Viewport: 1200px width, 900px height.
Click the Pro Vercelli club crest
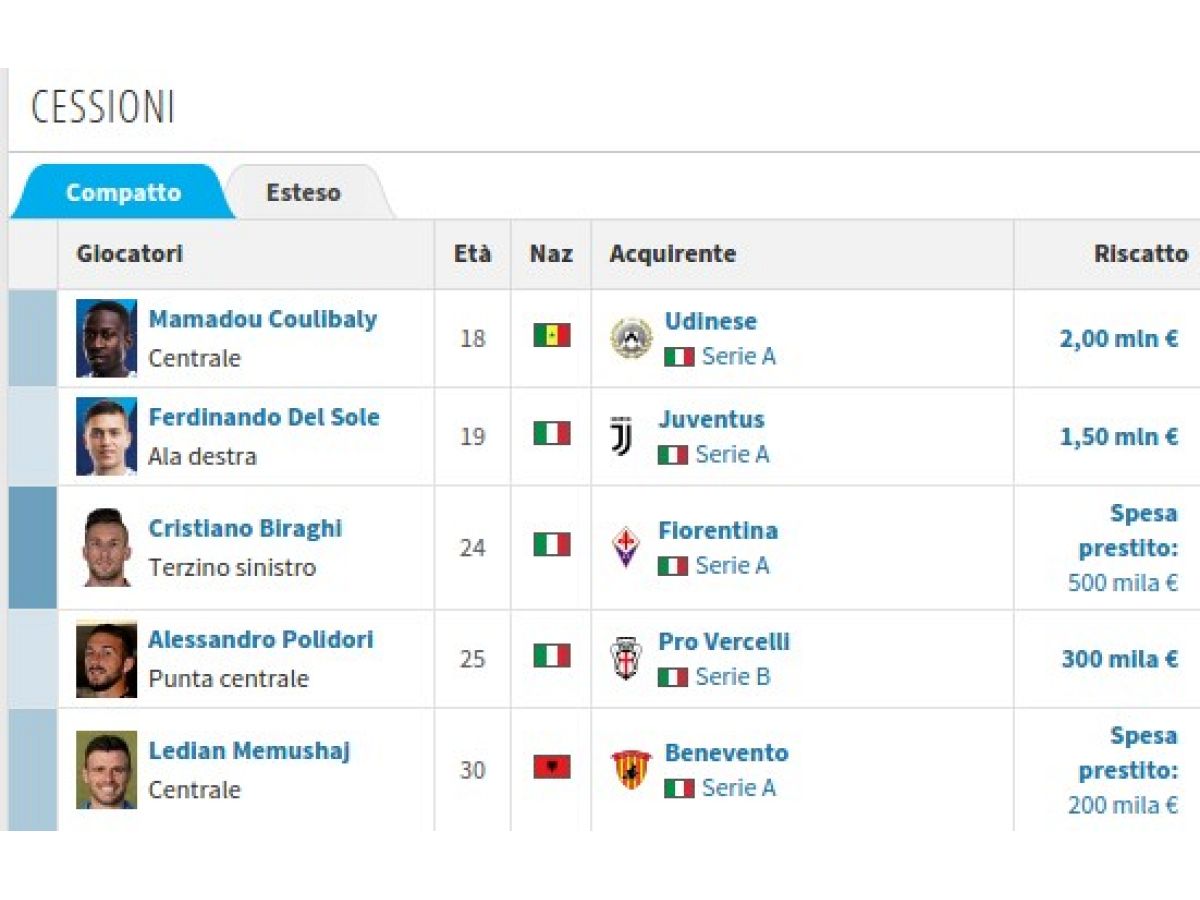coord(626,658)
